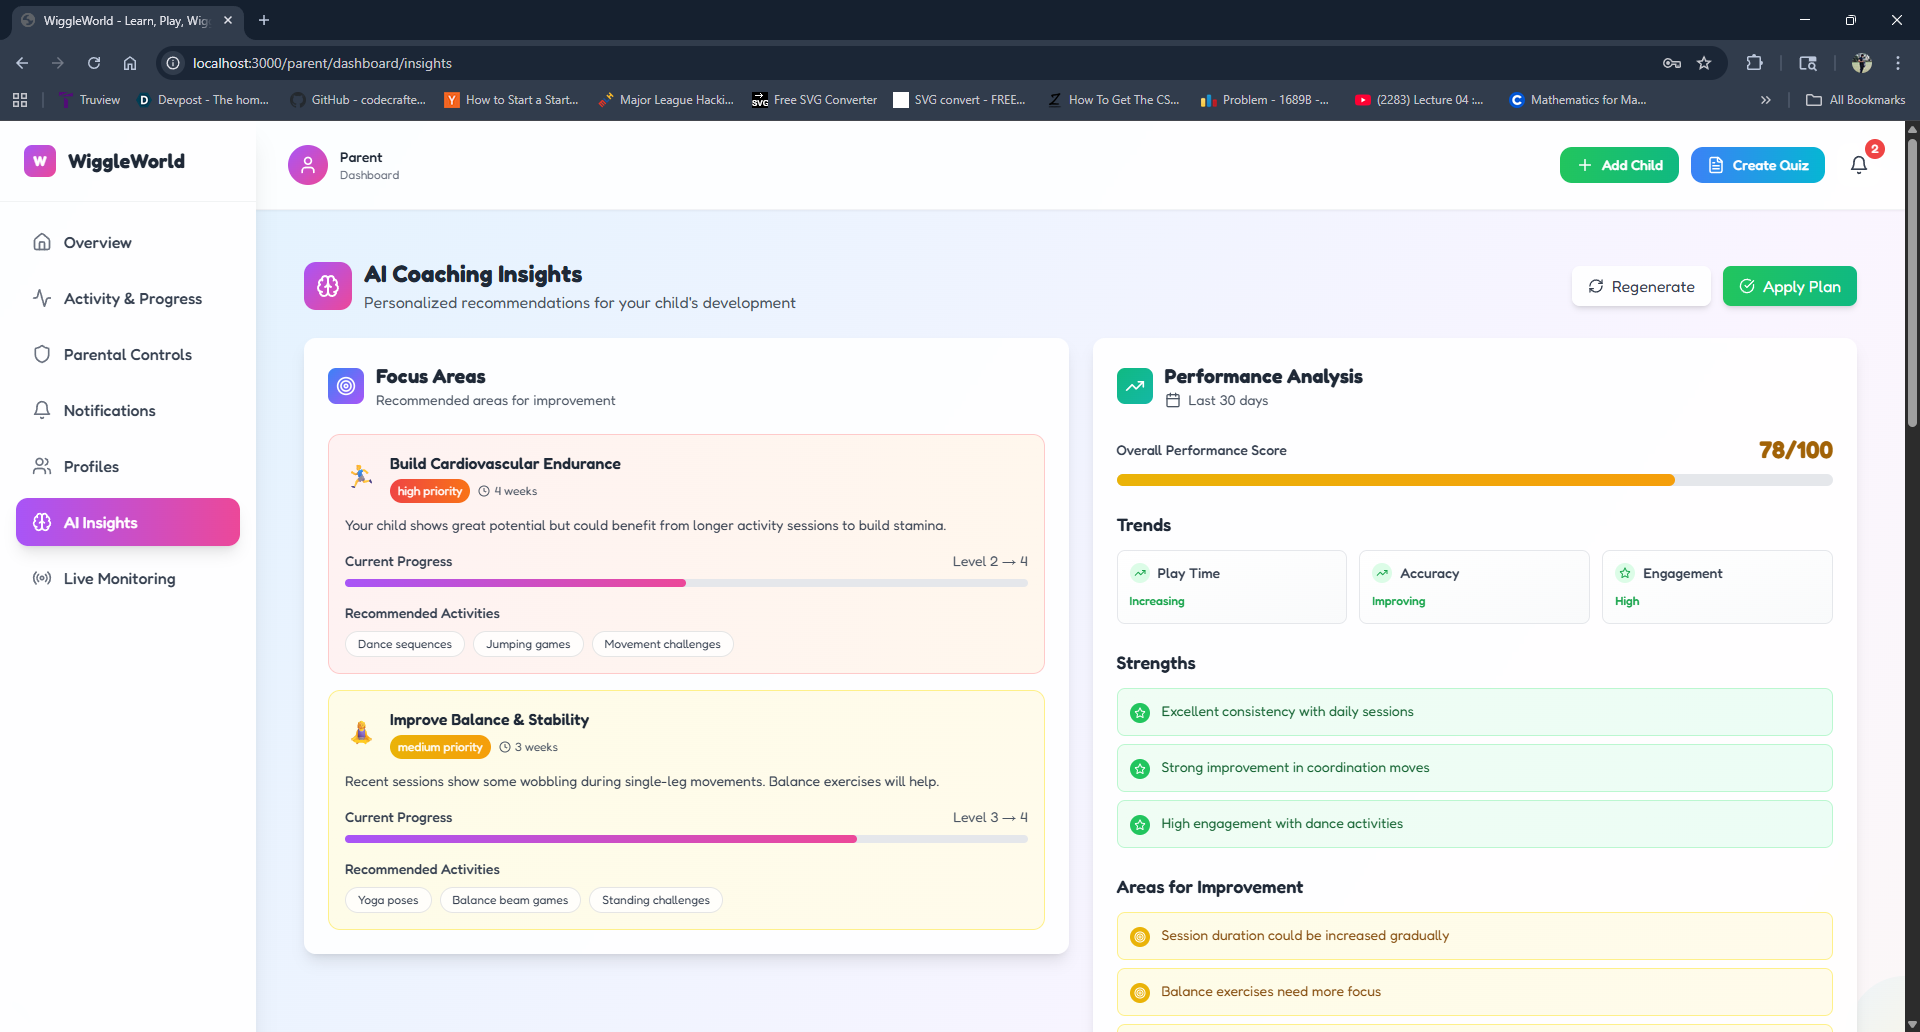Viewport: 1920px width, 1032px height.
Task: Open the tab groups grid button
Action: tap(20, 100)
